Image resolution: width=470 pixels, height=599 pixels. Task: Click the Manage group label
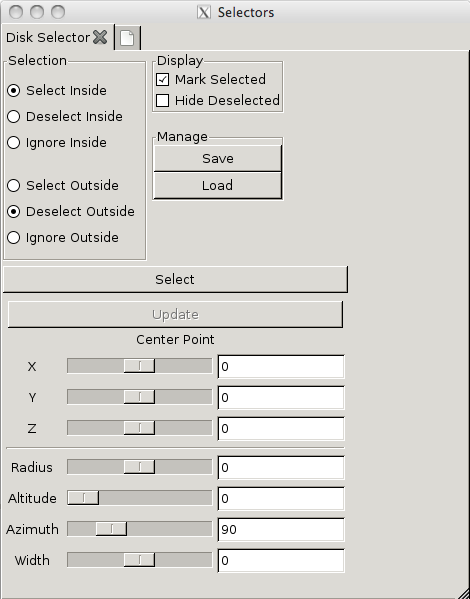(x=182, y=137)
